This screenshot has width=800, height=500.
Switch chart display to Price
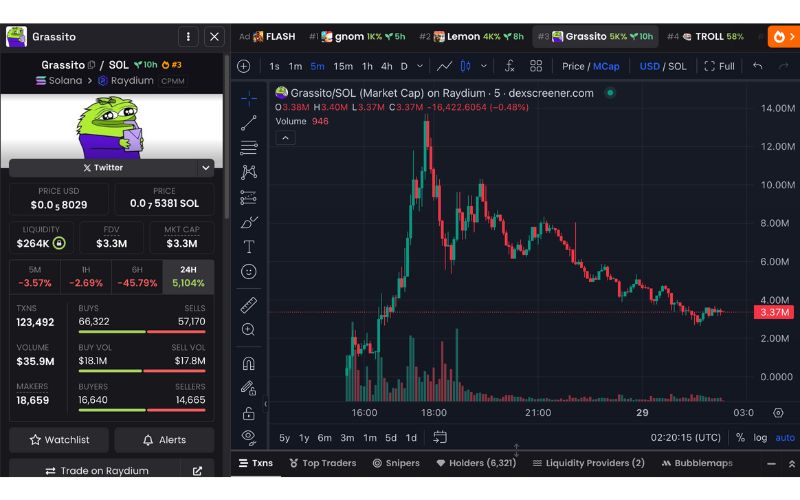point(573,66)
